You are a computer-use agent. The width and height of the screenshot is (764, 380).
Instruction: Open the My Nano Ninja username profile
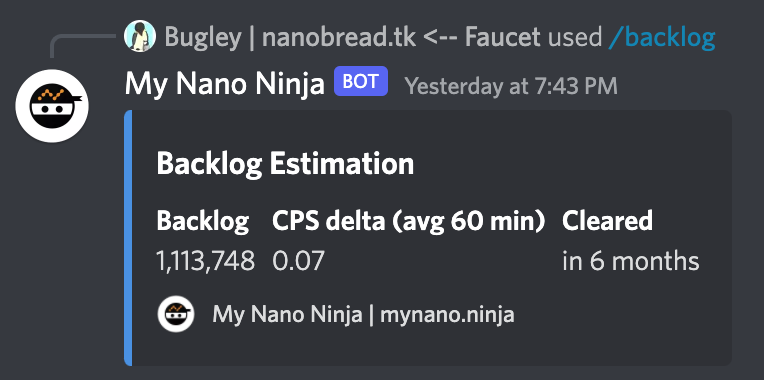225,84
